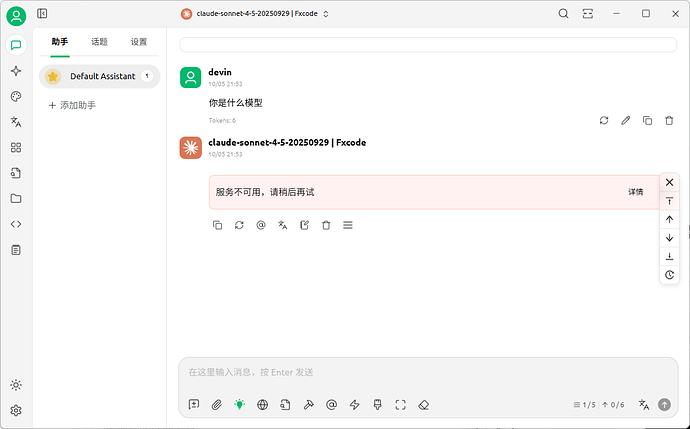The image size is (690, 429).
Task: Open the paintings palette sidebar icon
Action: (x=16, y=96)
